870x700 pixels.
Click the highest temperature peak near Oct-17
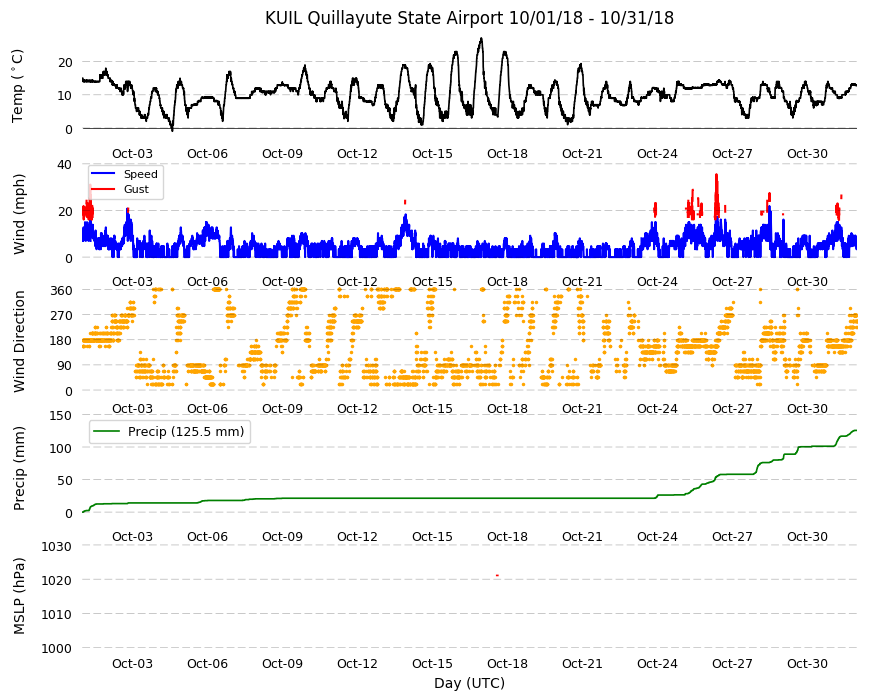(x=481, y=39)
